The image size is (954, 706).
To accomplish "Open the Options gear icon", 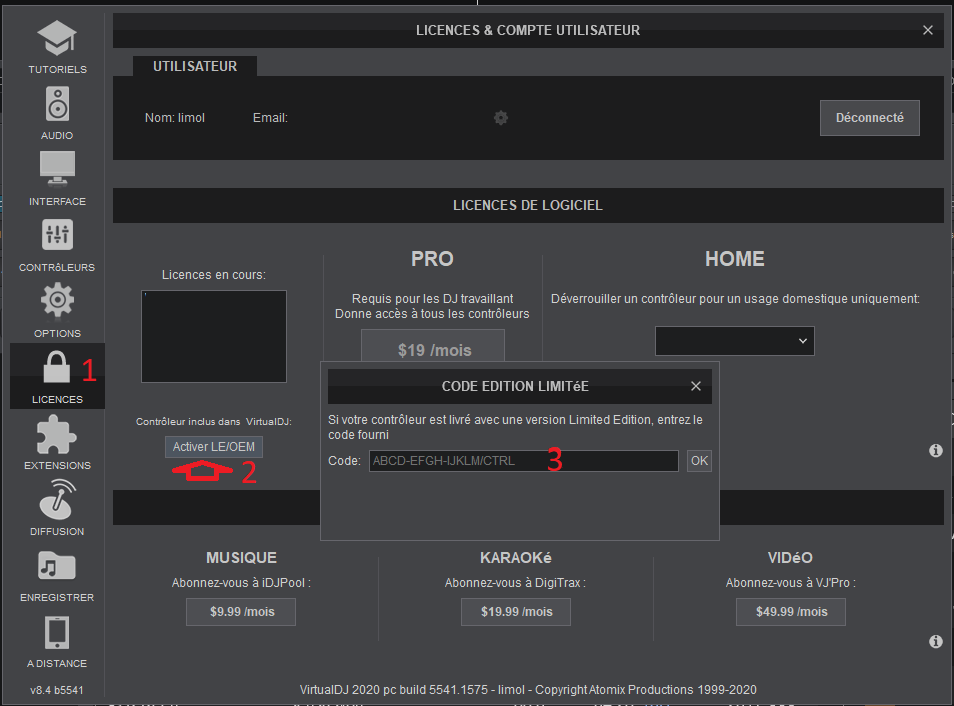I will pos(57,300).
